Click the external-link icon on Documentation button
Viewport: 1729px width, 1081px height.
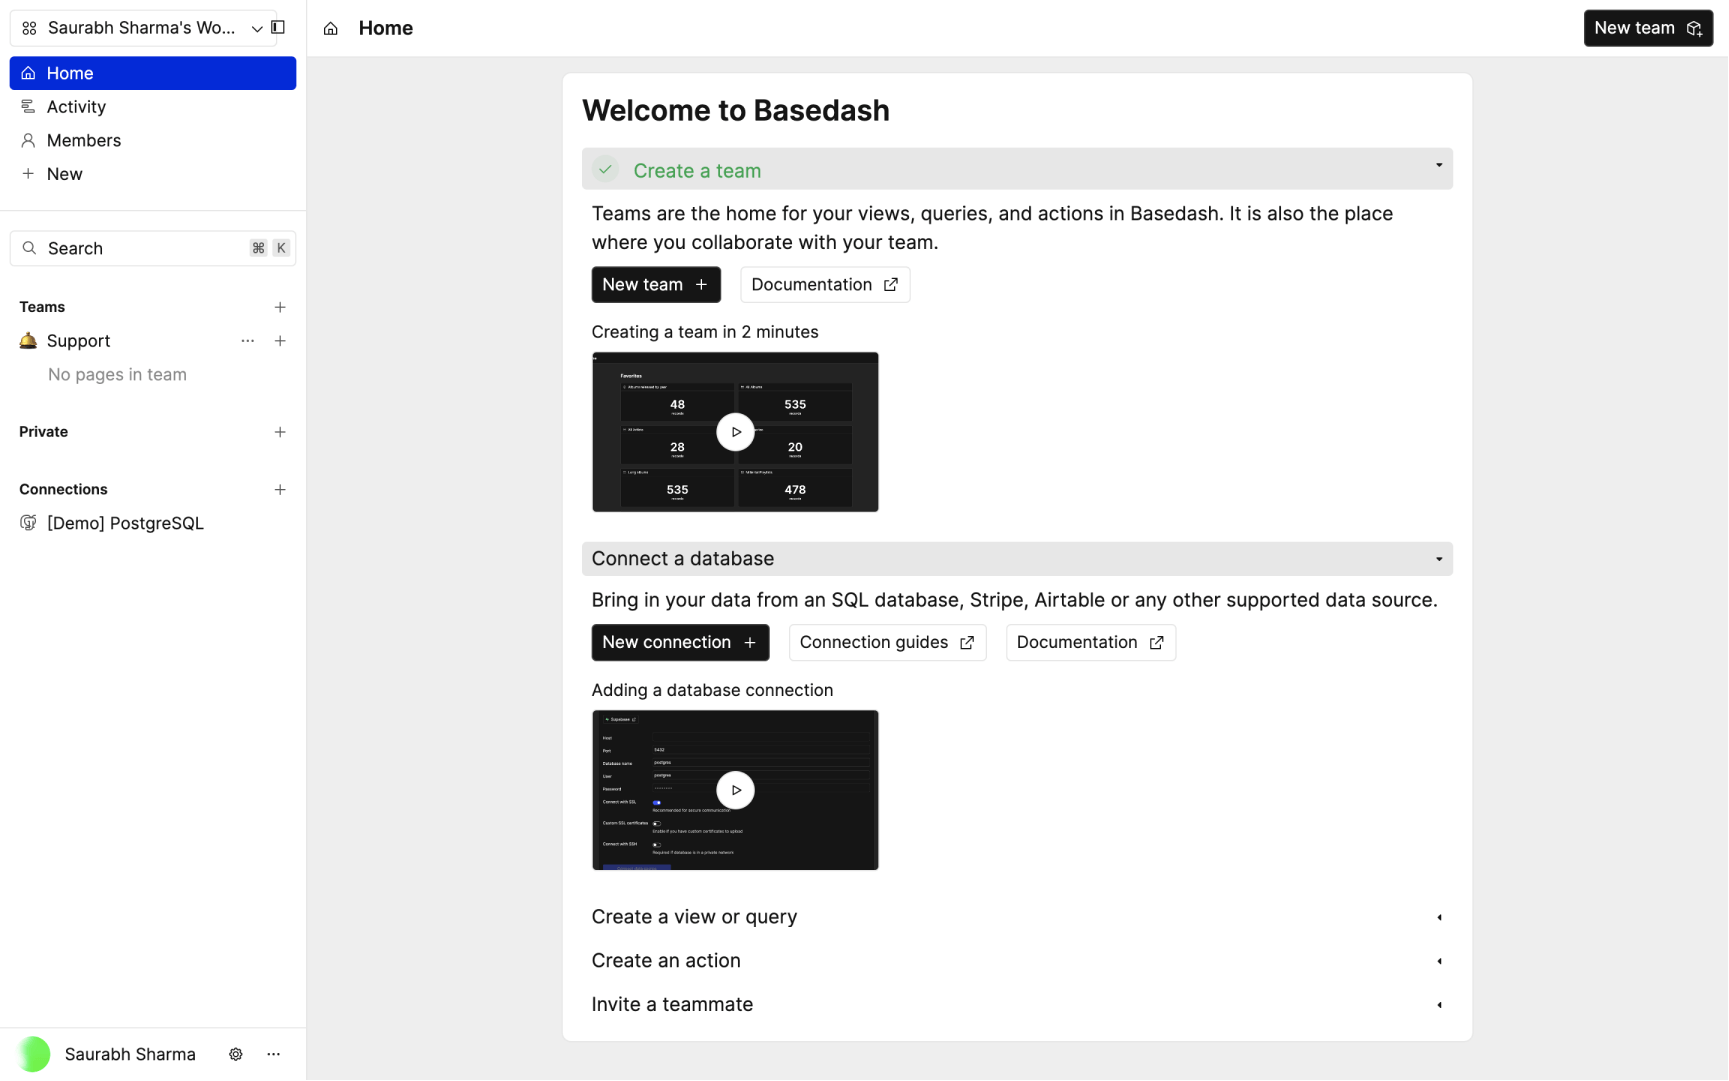891,284
